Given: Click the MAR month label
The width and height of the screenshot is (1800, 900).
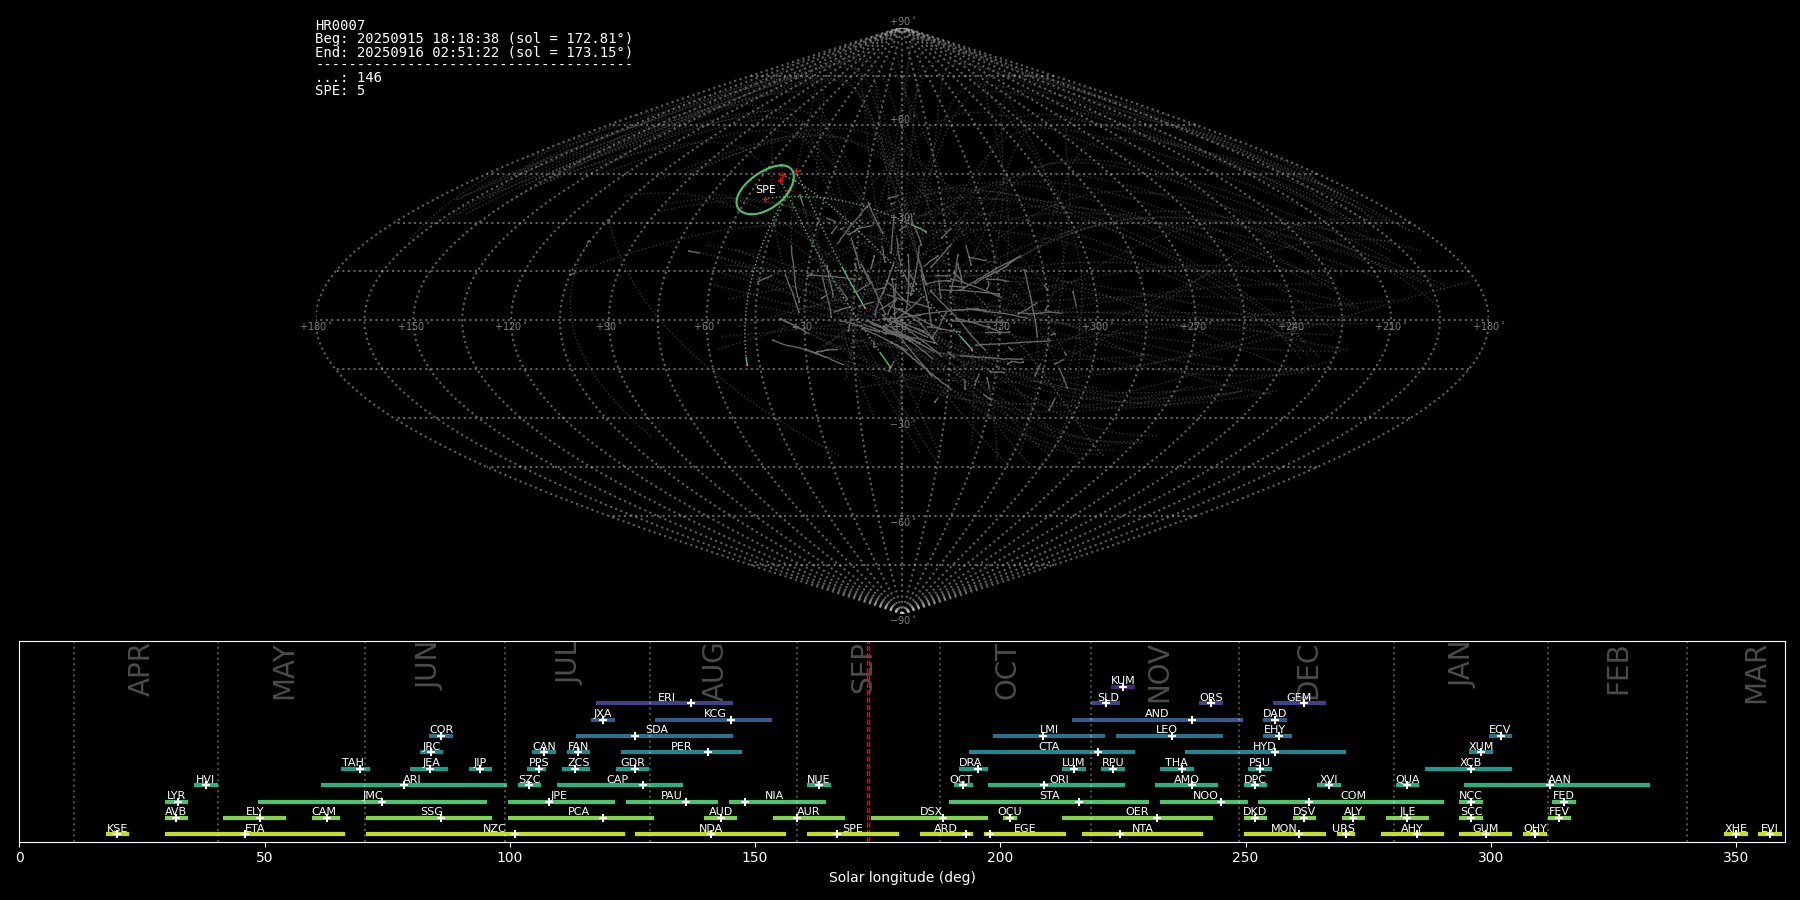Looking at the screenshot, I should pyautogui.click(x=1756, y=674).
